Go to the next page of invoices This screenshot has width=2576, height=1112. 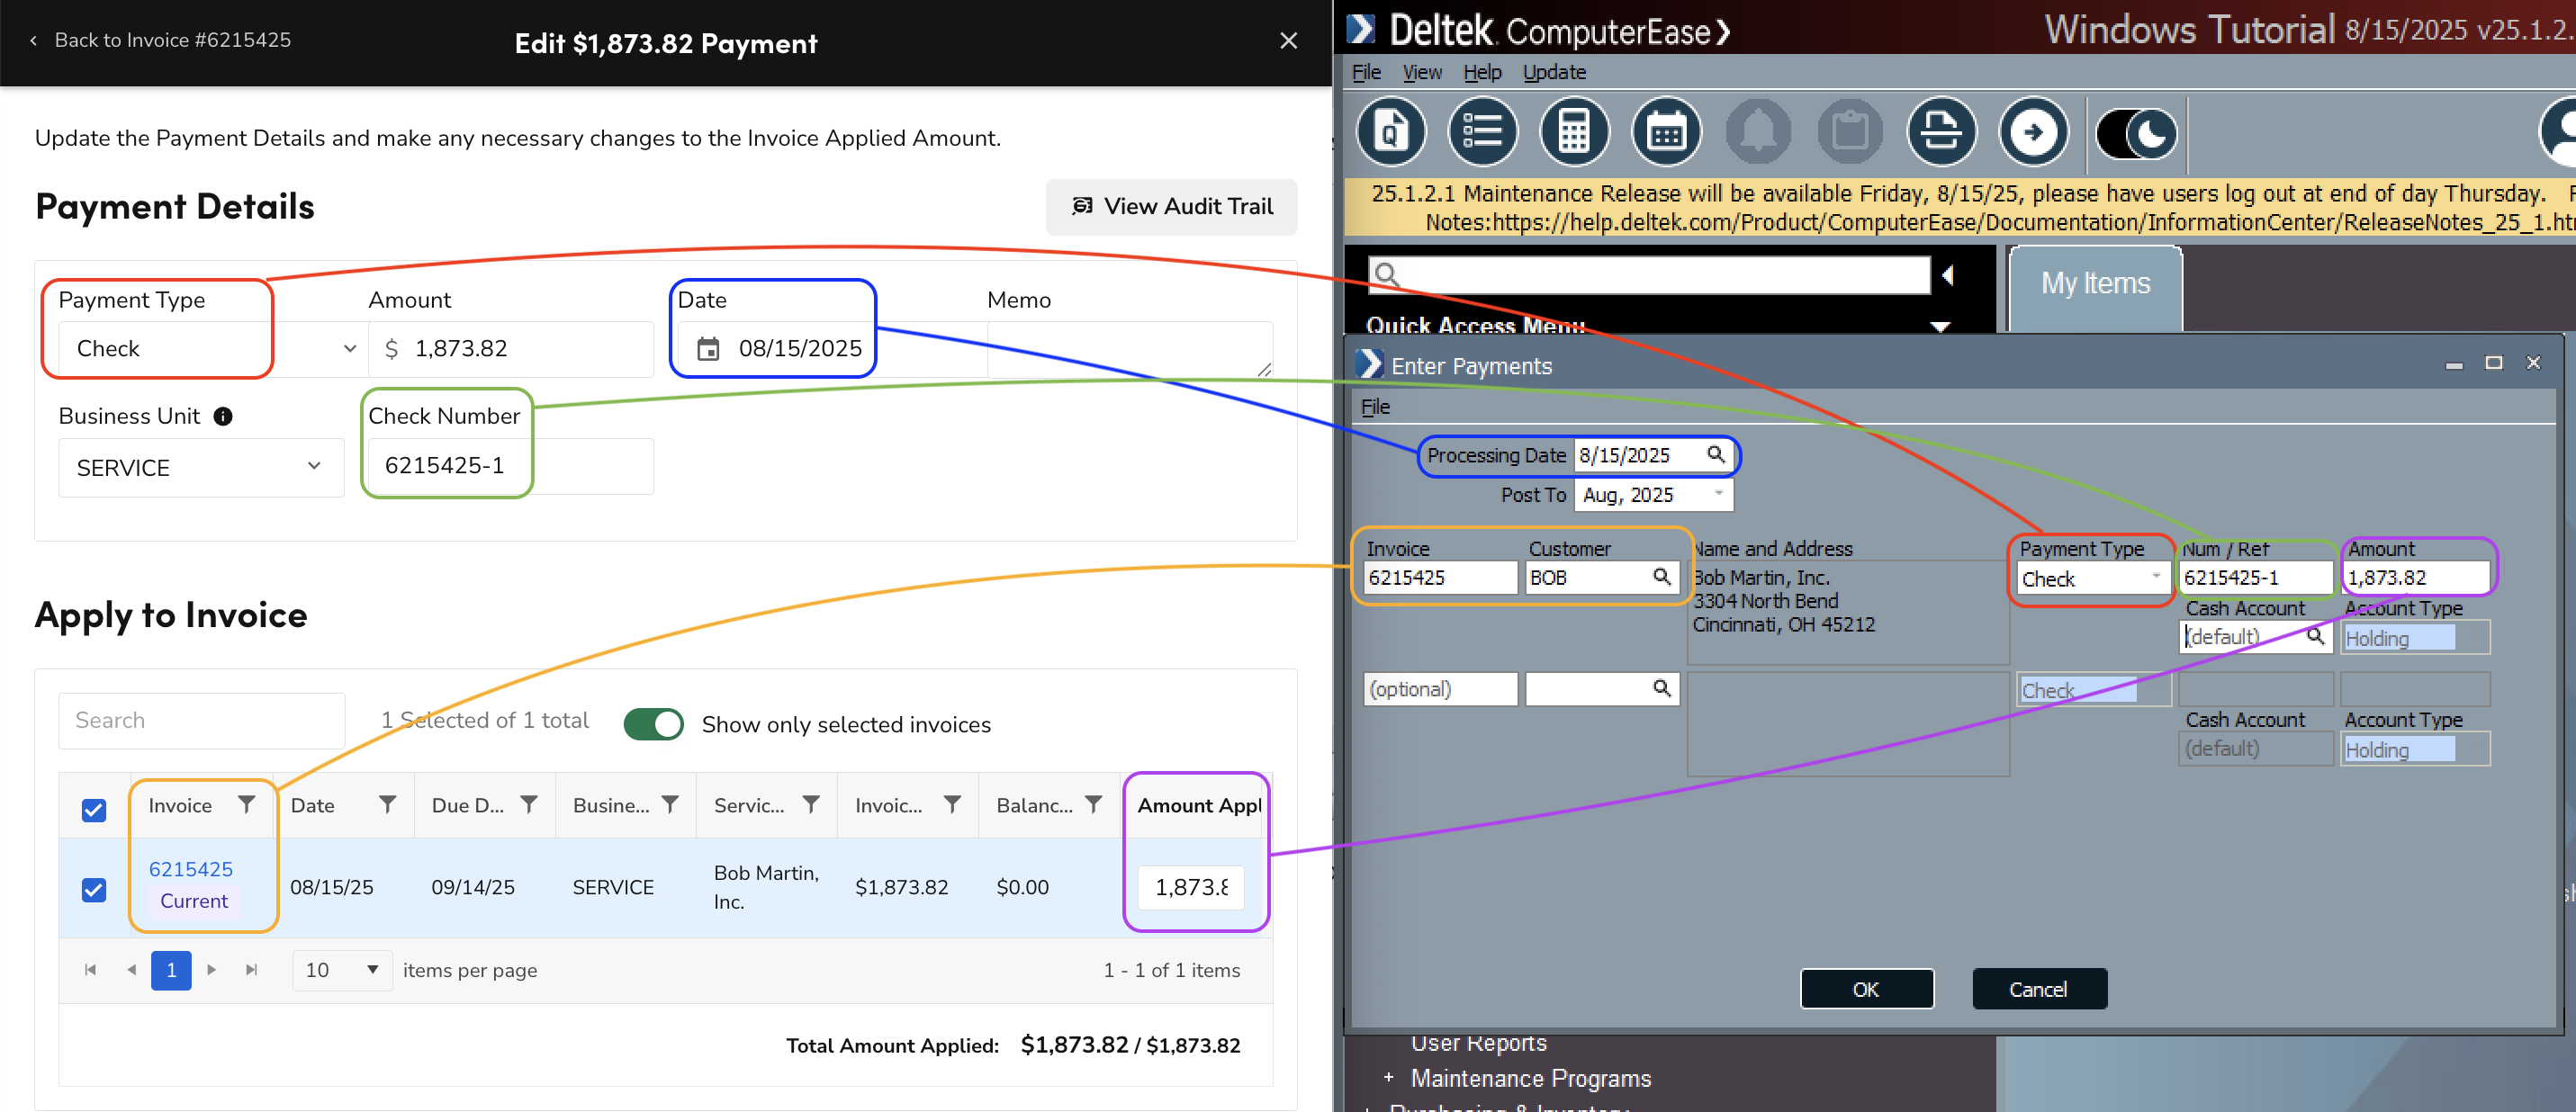(212, 970)
